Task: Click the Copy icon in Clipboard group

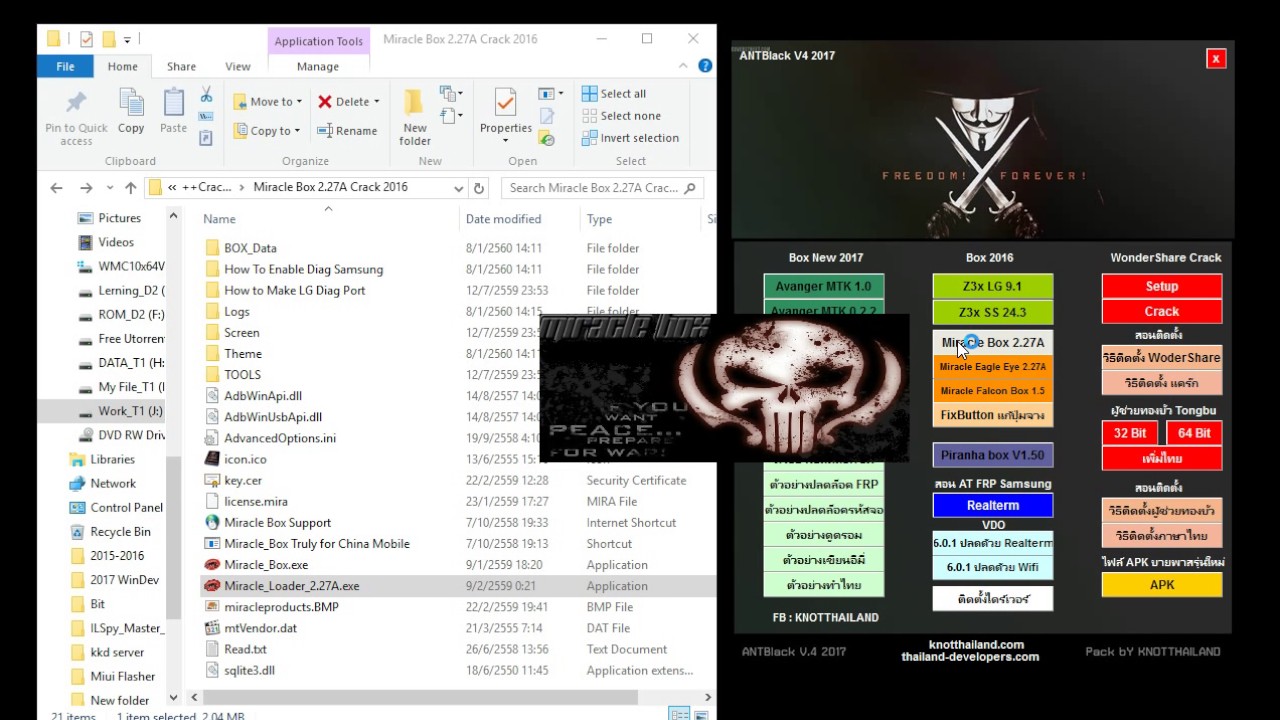Action: coord(131,102)
